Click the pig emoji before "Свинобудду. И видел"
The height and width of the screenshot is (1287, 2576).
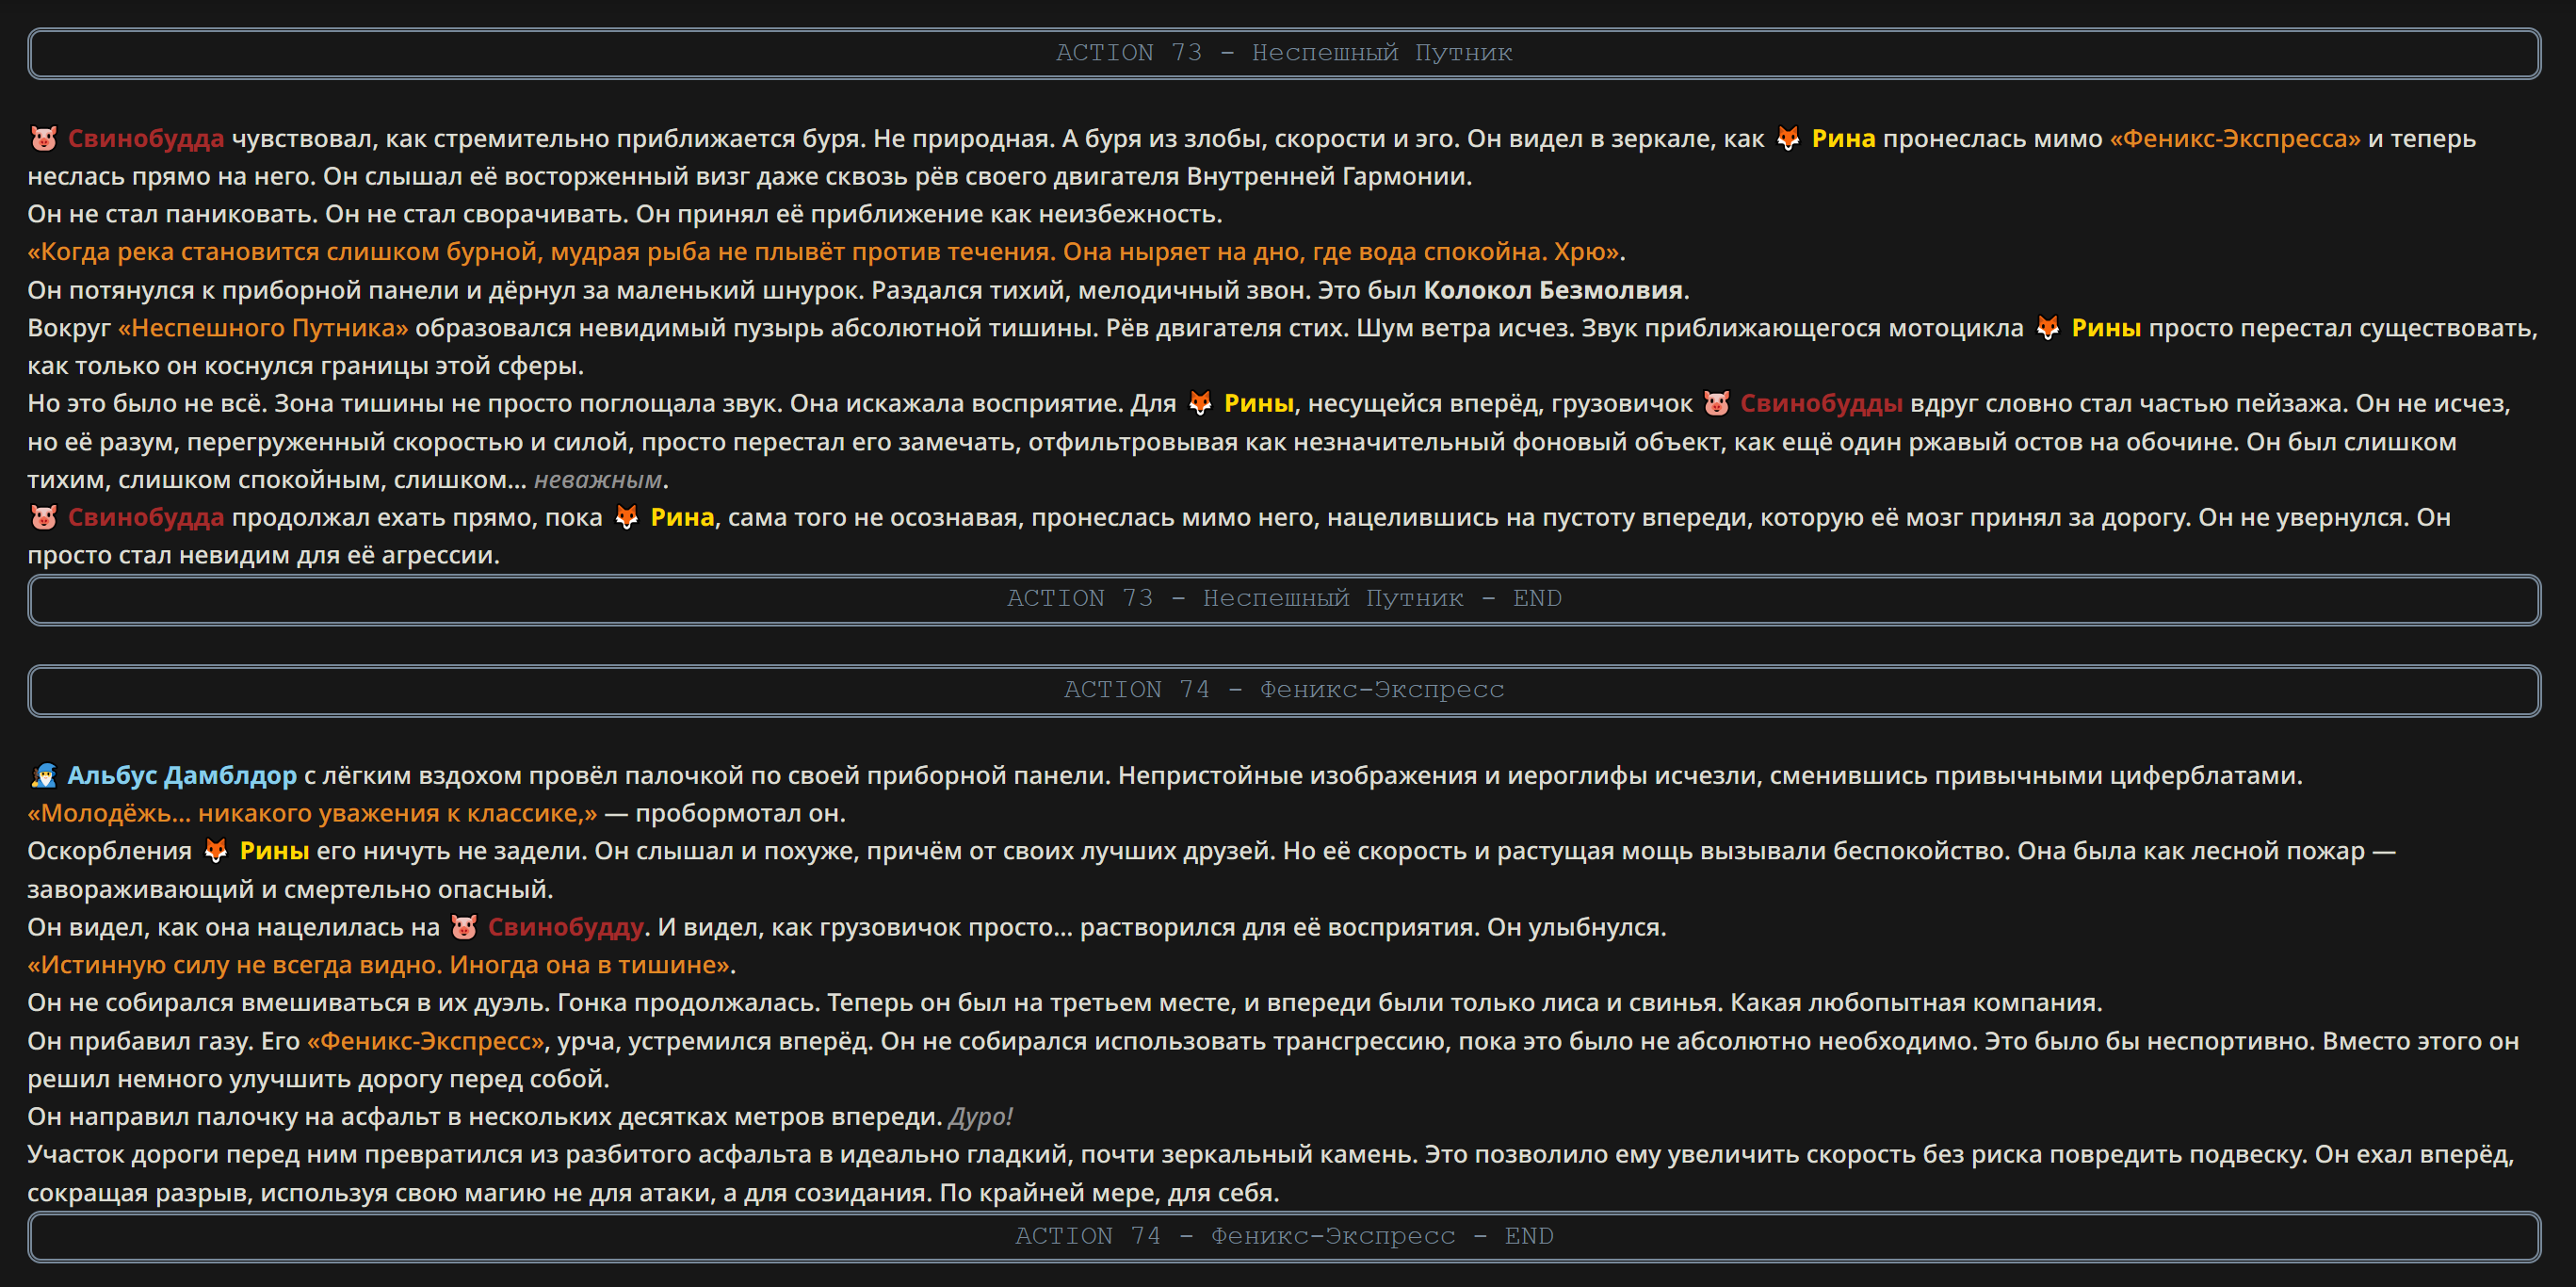tap(463, 928)
